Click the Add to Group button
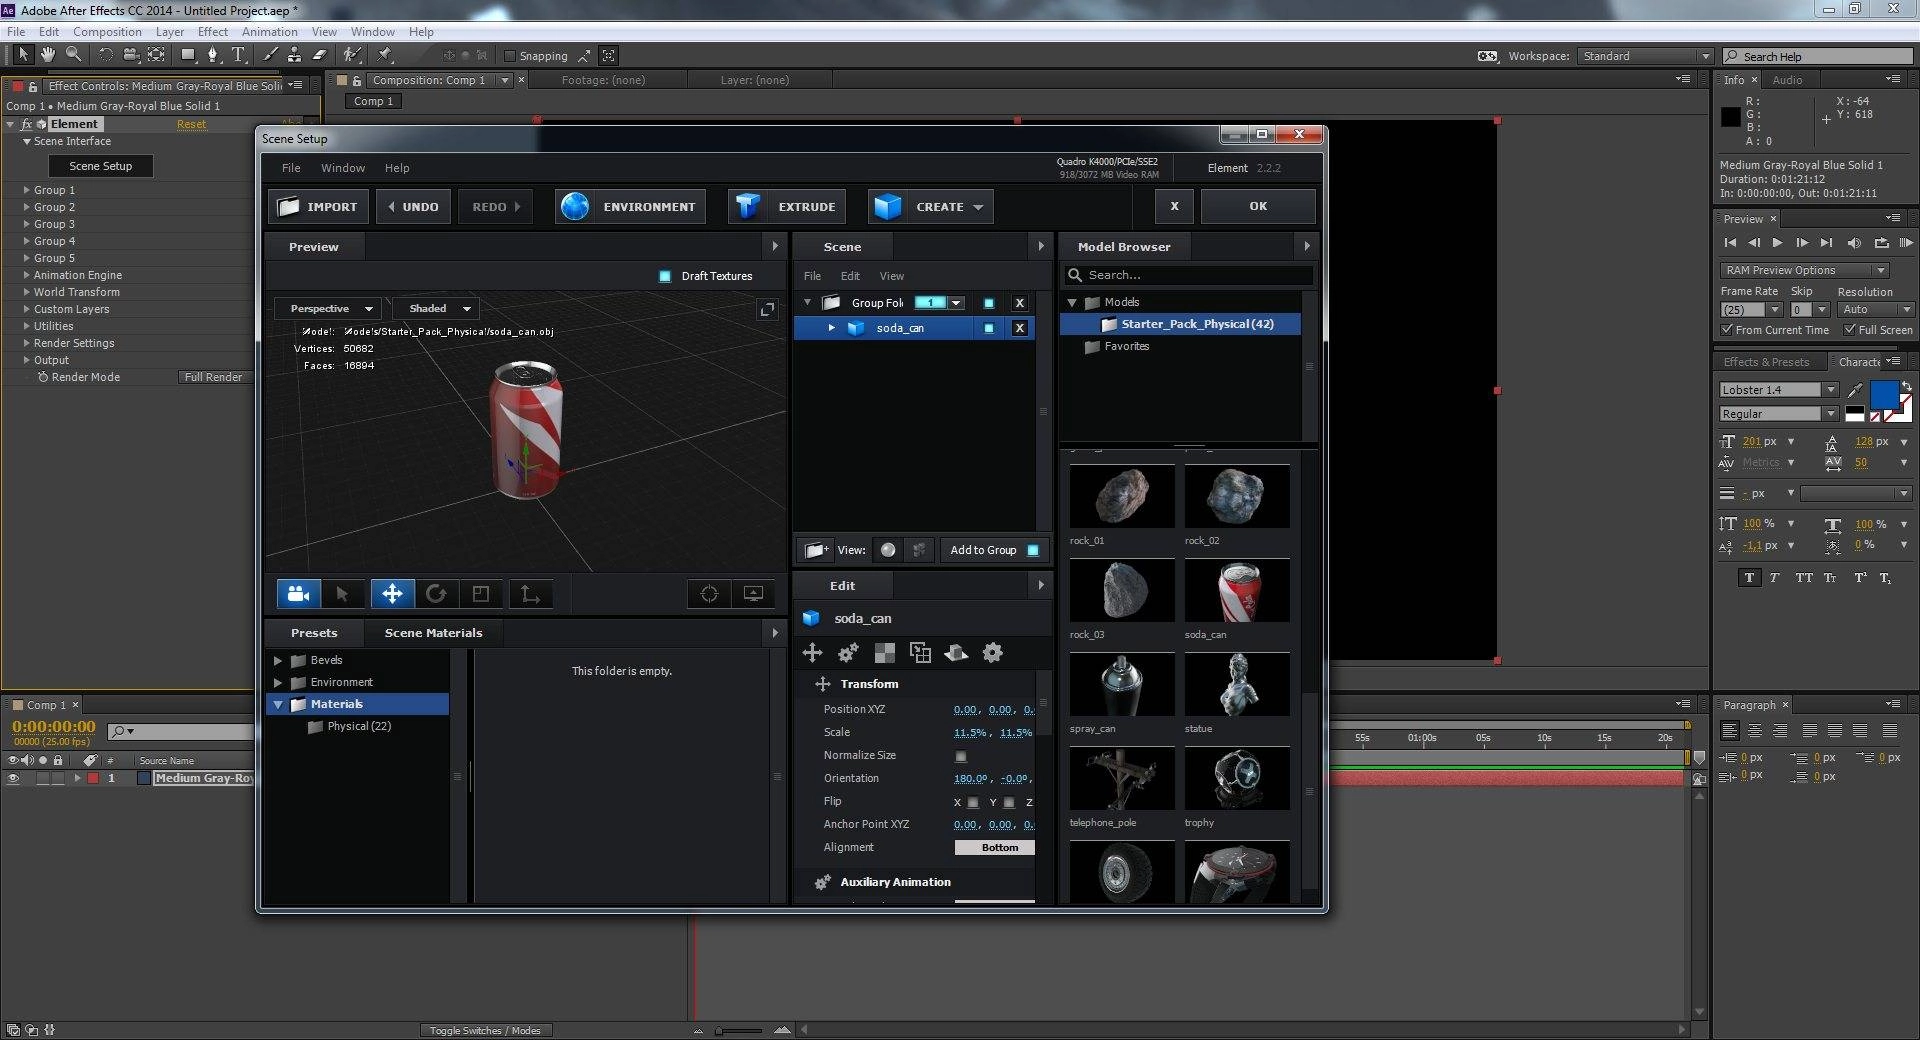Viewport: 1920px width, 1040px height. 994,550
